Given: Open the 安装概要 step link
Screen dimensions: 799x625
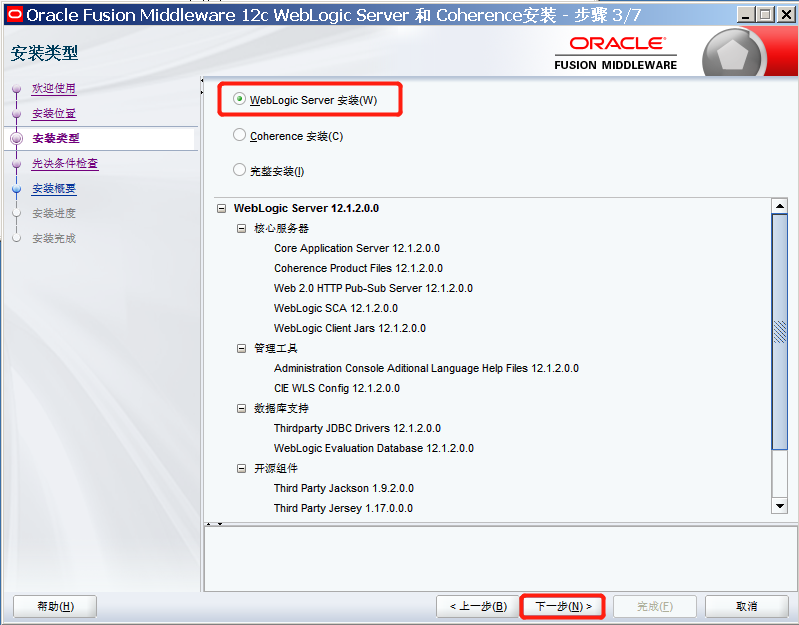Looking at the screenshot, I should 54,188.
